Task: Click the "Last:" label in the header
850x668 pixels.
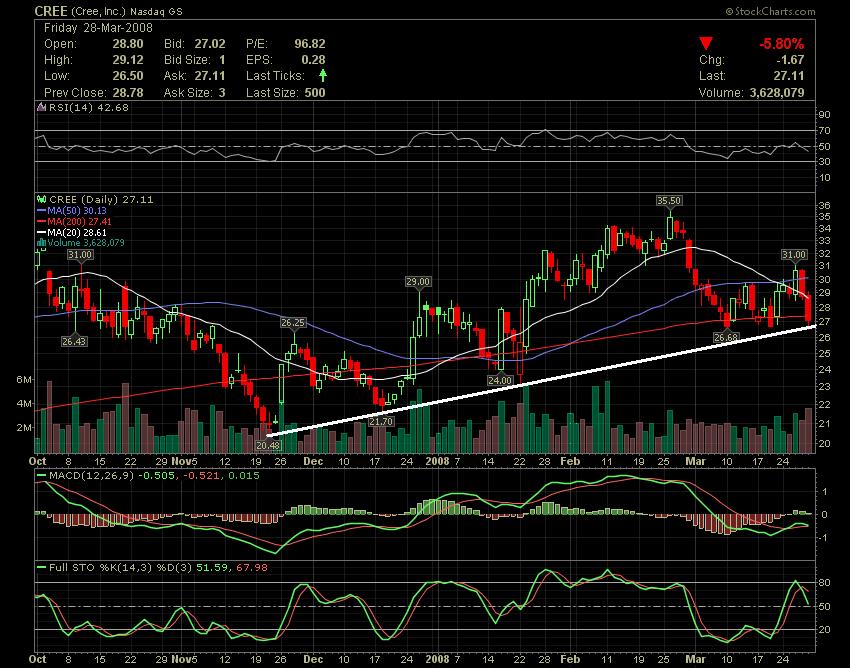Action: click(712, 76)
